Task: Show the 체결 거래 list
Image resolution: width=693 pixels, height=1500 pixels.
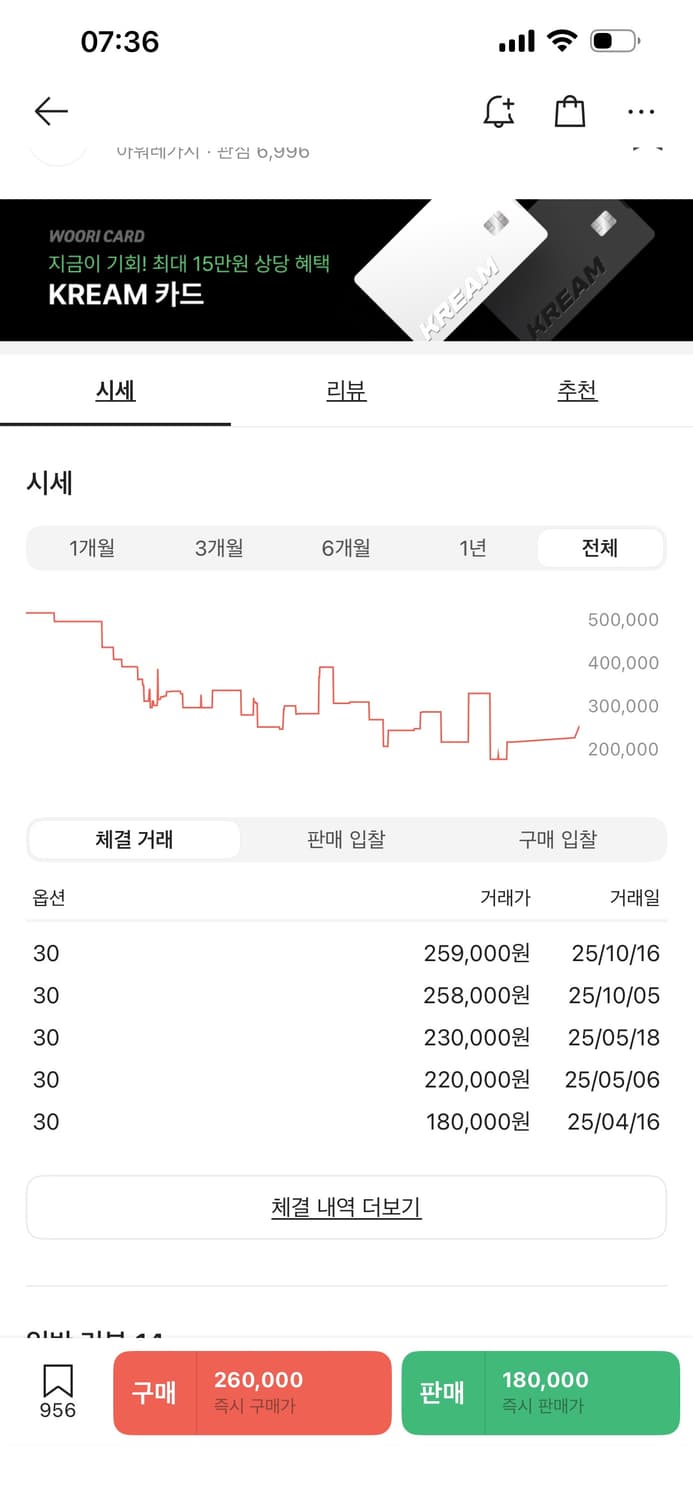Action: pos(134,840)
